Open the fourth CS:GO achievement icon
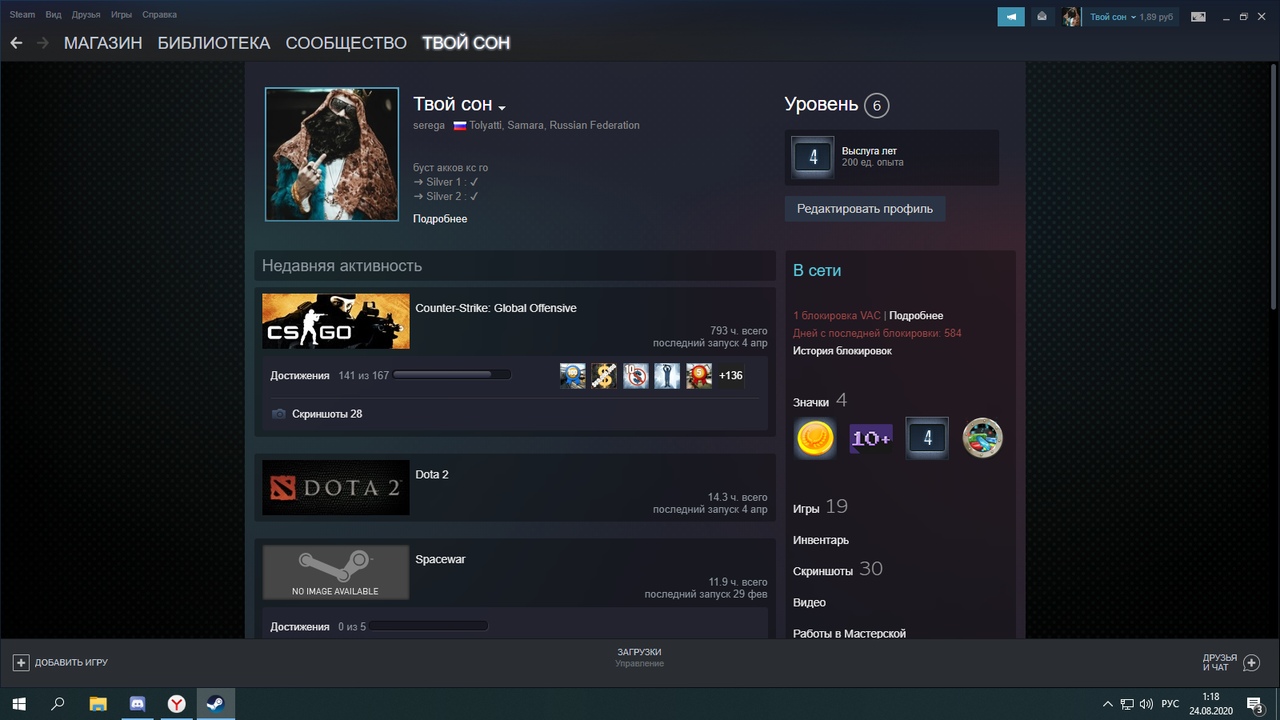Screen dimensions: 1280x720 click(x=667, y=376)
